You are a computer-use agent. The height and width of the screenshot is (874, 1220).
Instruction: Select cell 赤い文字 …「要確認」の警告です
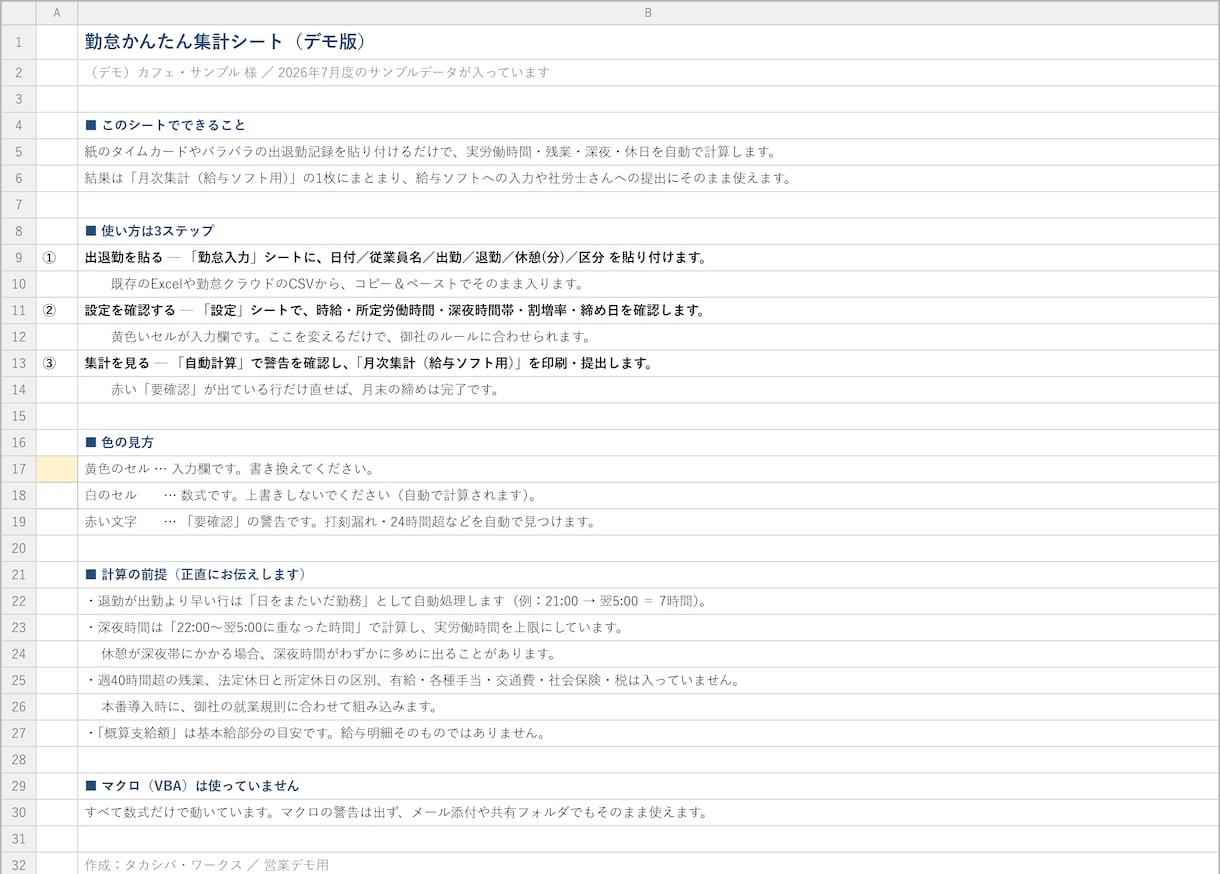click(x=648, y=522)
